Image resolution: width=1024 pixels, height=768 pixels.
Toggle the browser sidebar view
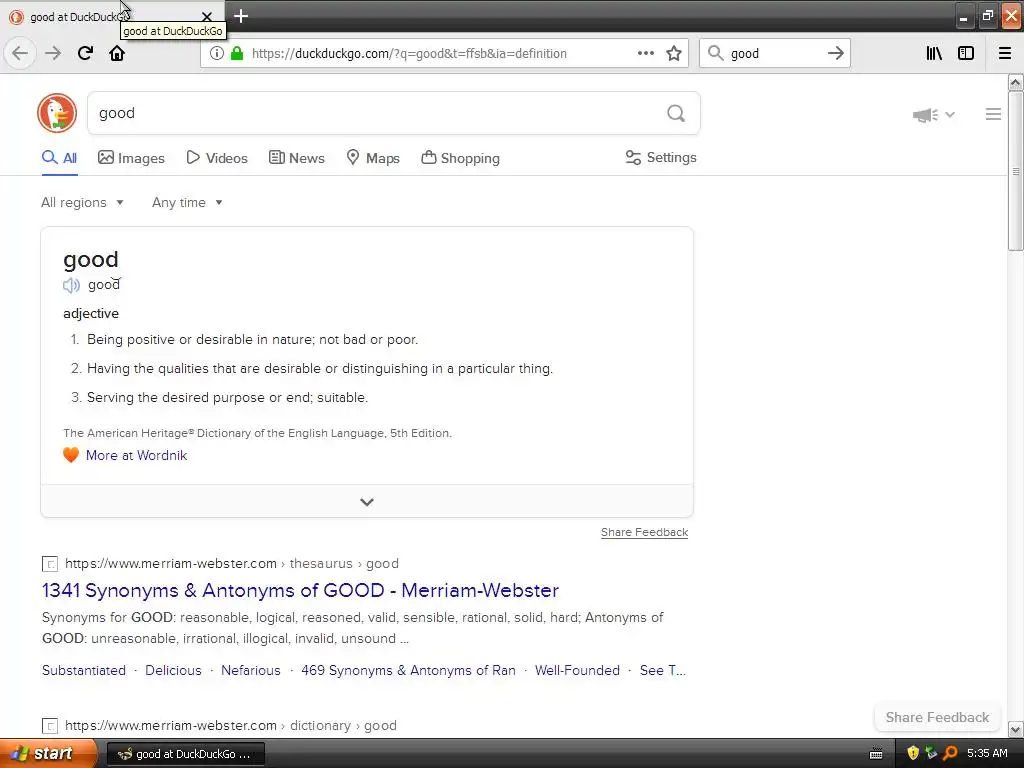966,54
